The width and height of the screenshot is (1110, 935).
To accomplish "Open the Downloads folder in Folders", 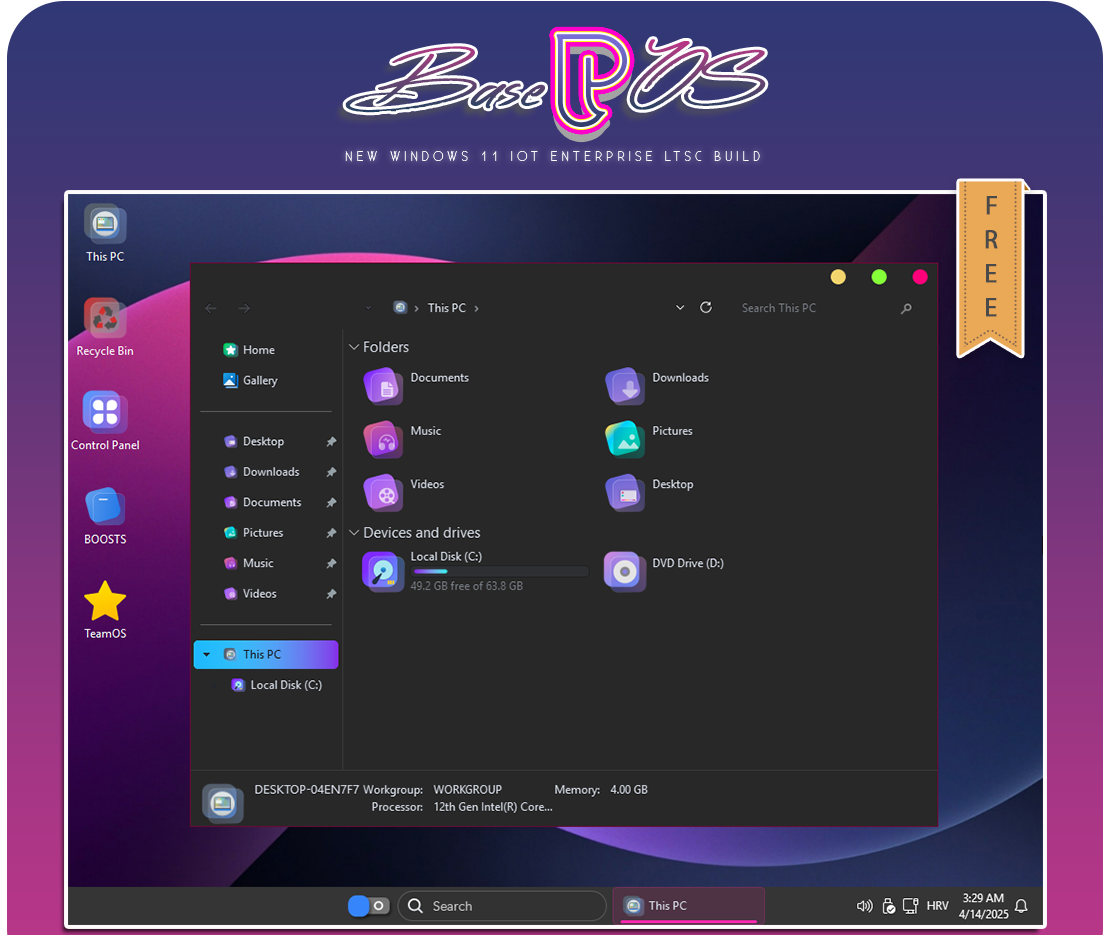I will [625, 386].
